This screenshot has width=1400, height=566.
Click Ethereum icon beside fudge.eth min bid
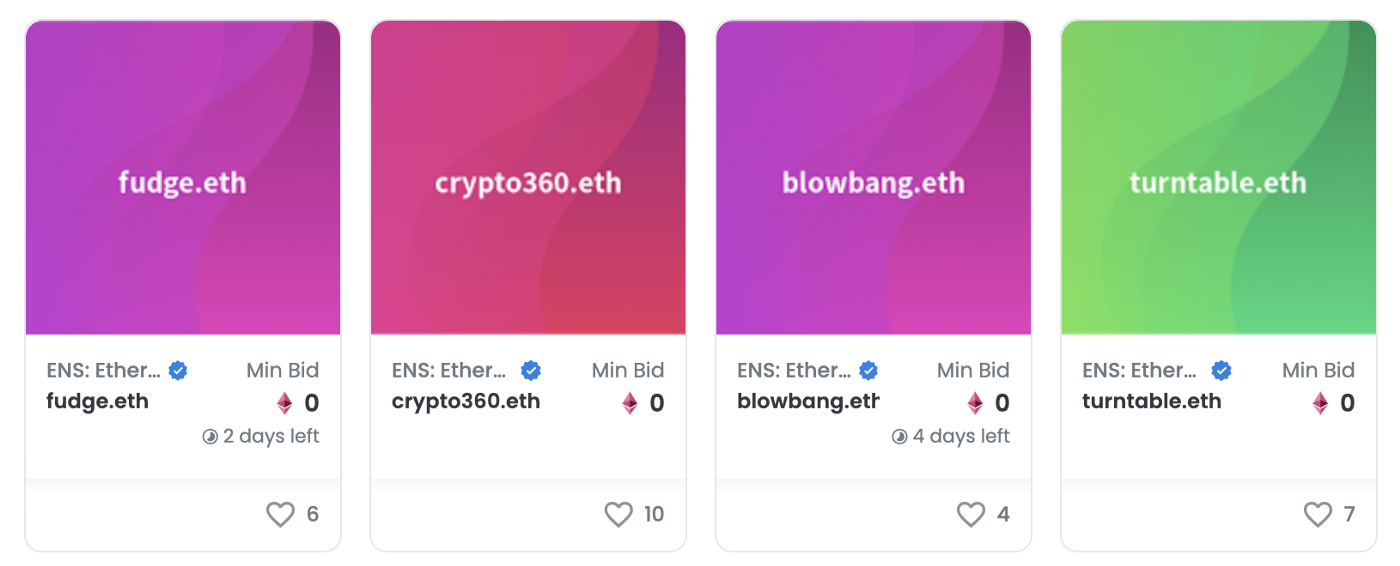click(x=285, y=403)
